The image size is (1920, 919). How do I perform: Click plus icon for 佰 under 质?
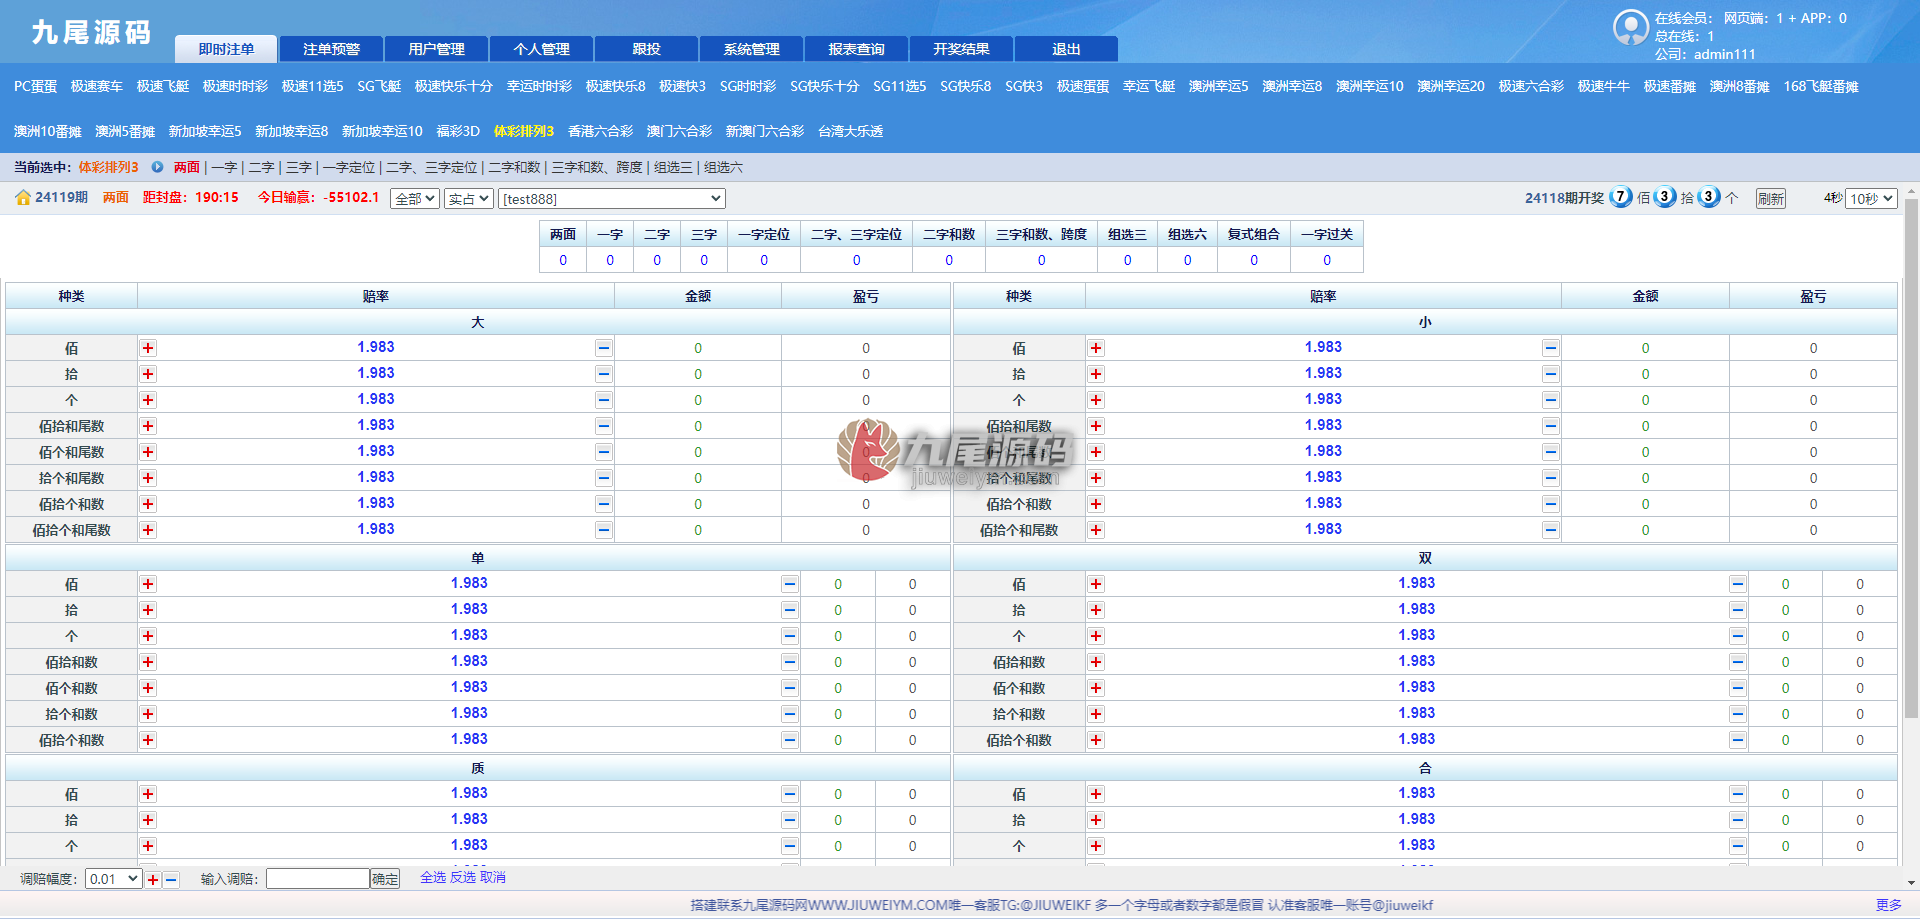click(x=148, y=794)
